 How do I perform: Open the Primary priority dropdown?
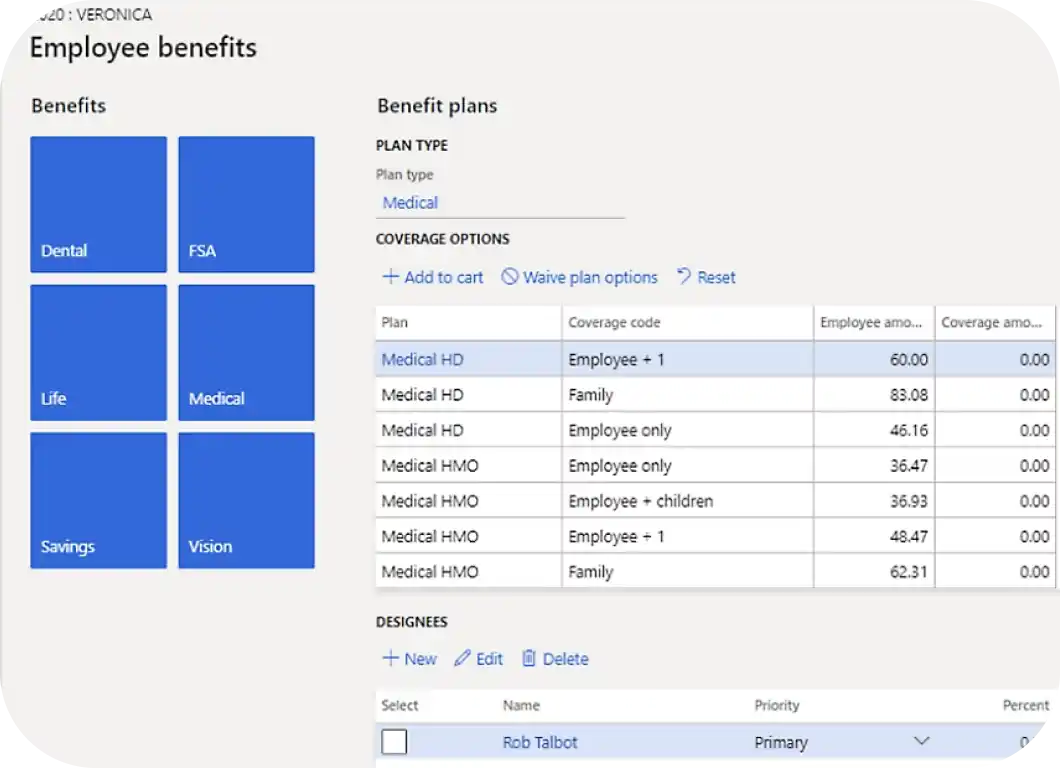coord(920,742)
